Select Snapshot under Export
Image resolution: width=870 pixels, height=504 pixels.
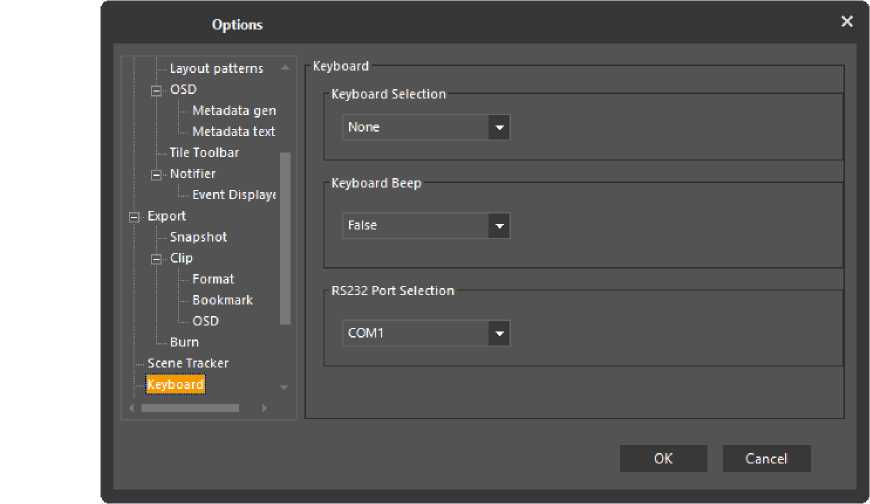[198, 237]
